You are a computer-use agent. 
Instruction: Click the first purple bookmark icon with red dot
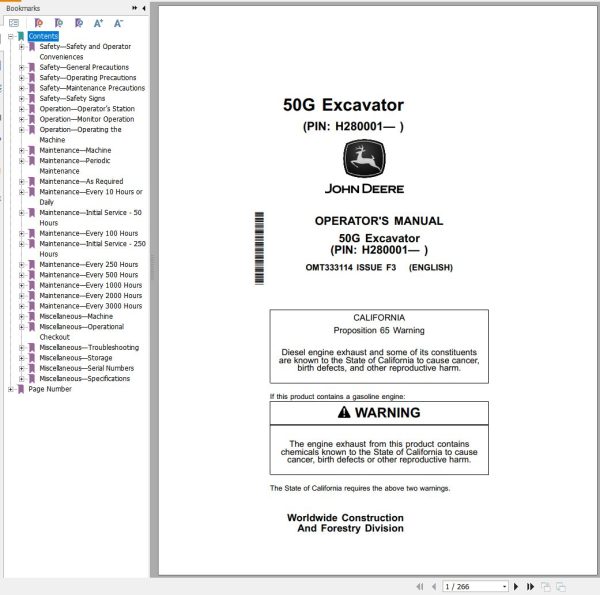(39, 23)
